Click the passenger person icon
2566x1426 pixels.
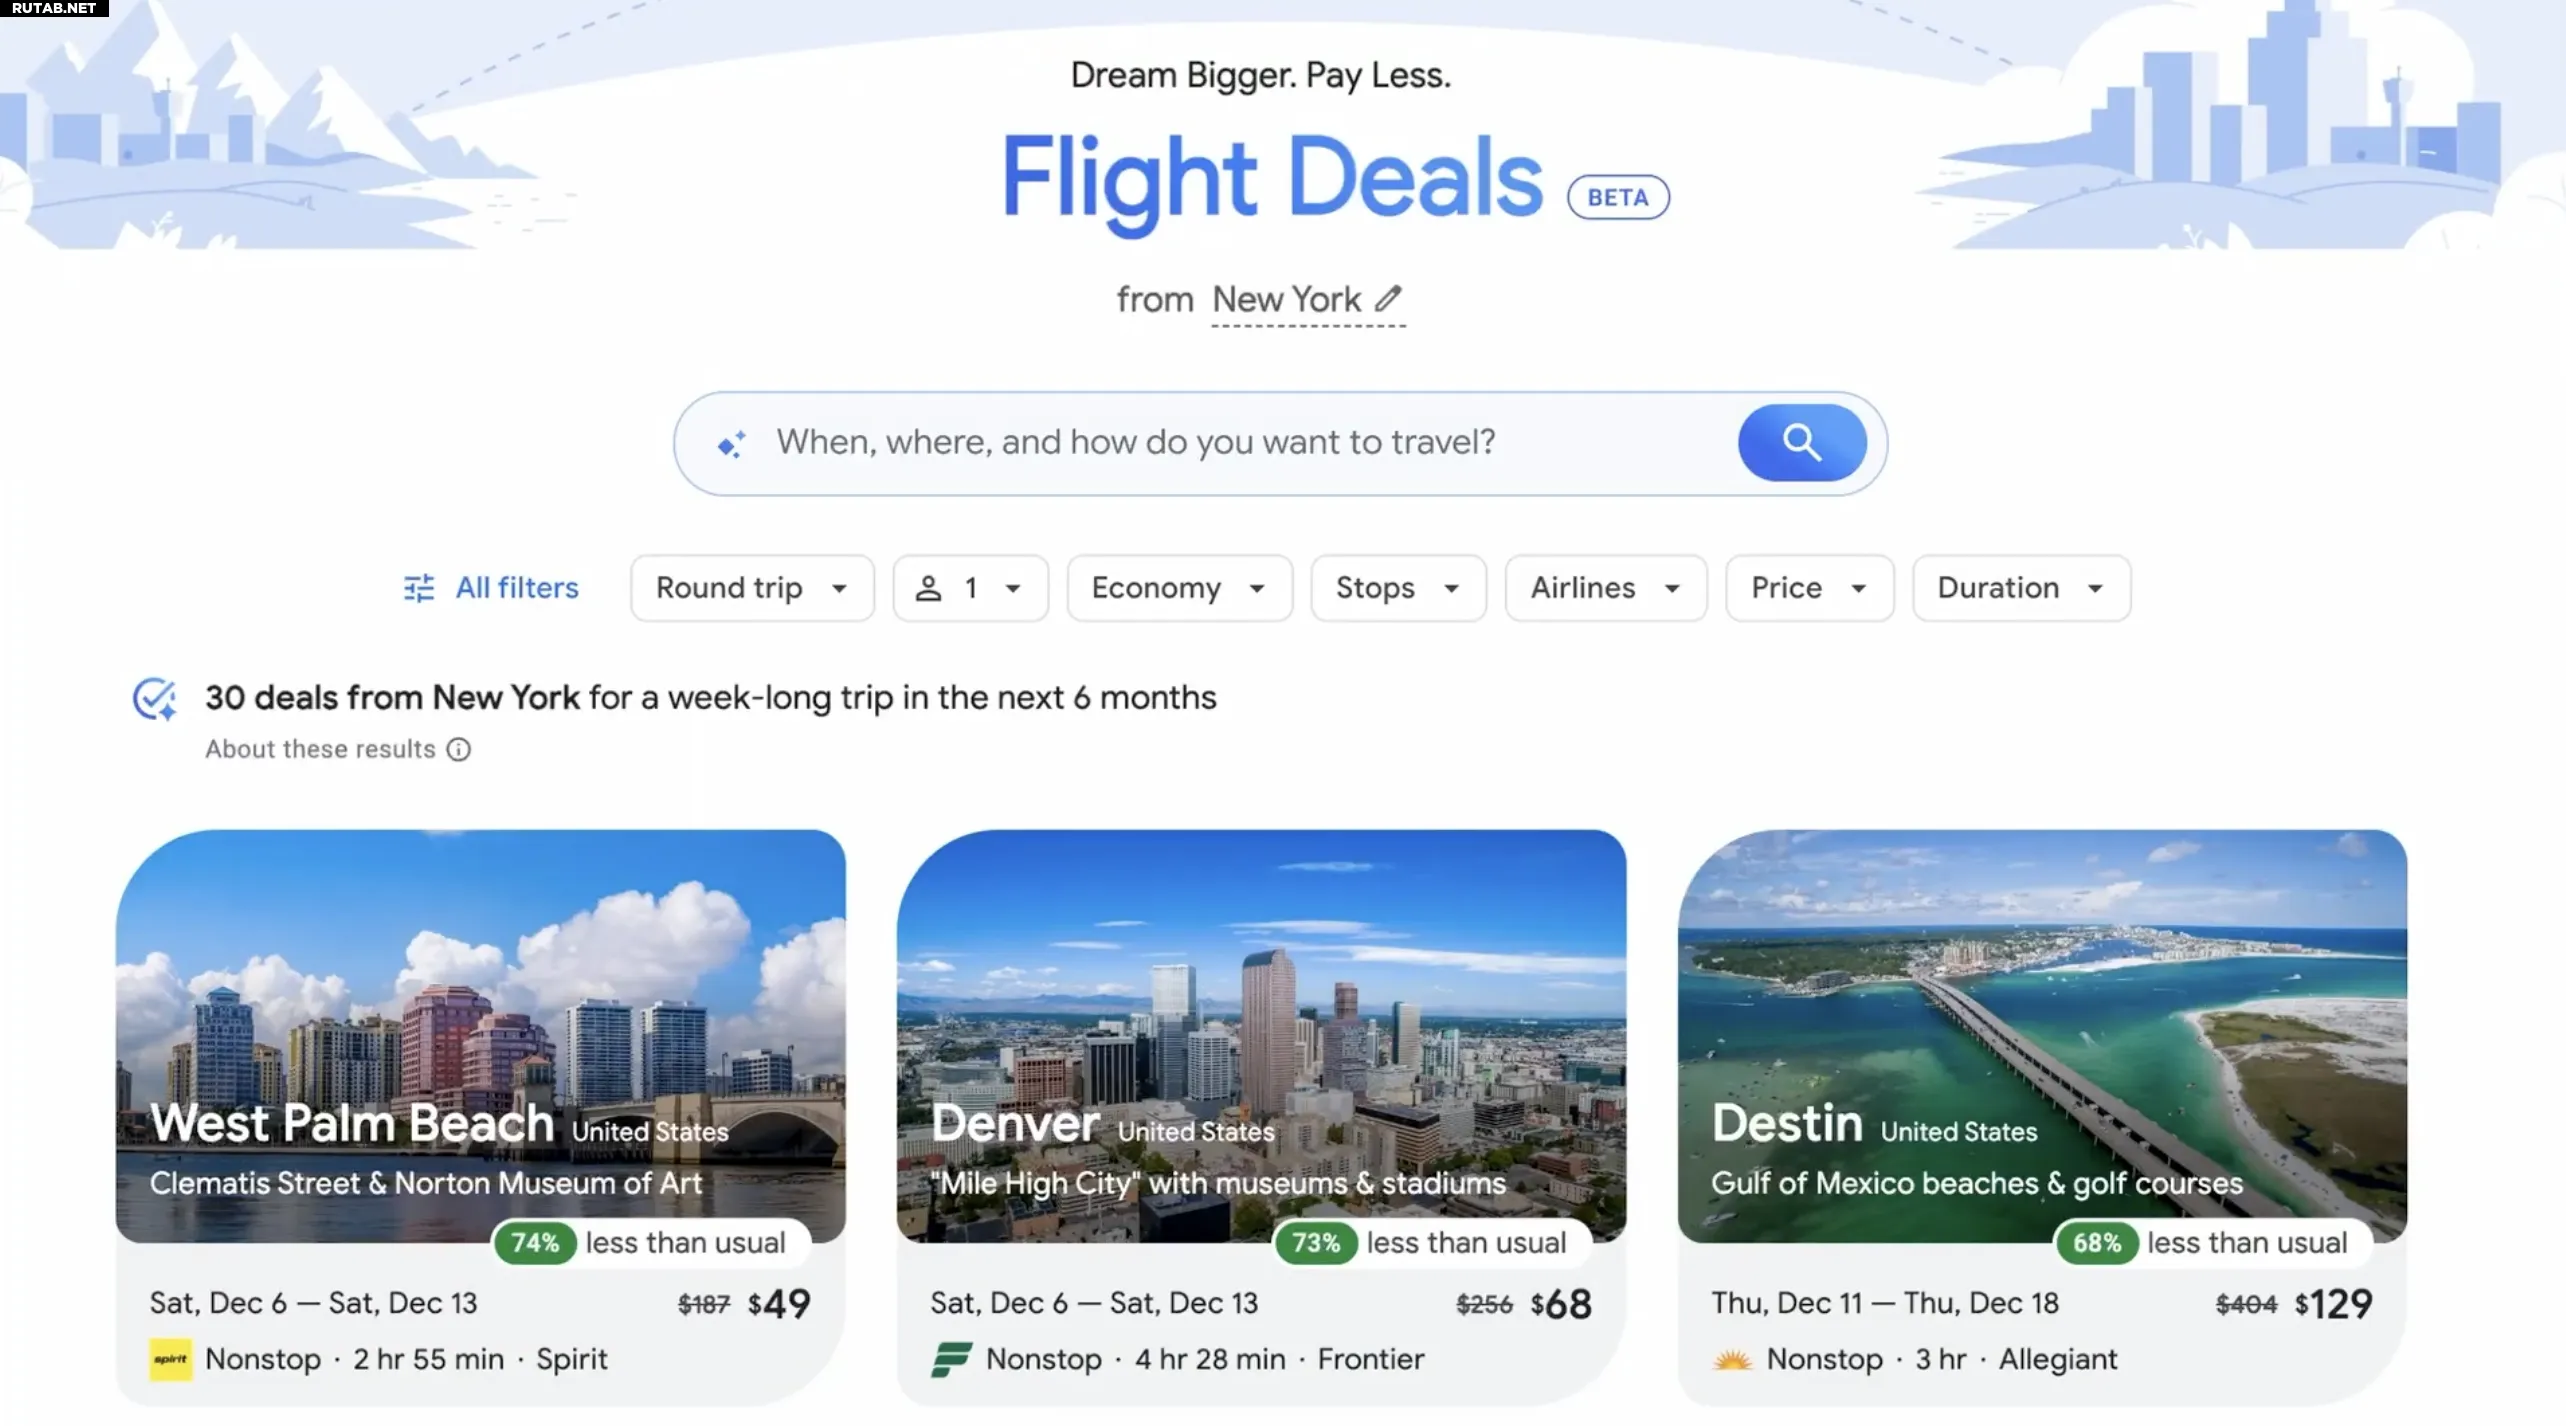[928, 588]
